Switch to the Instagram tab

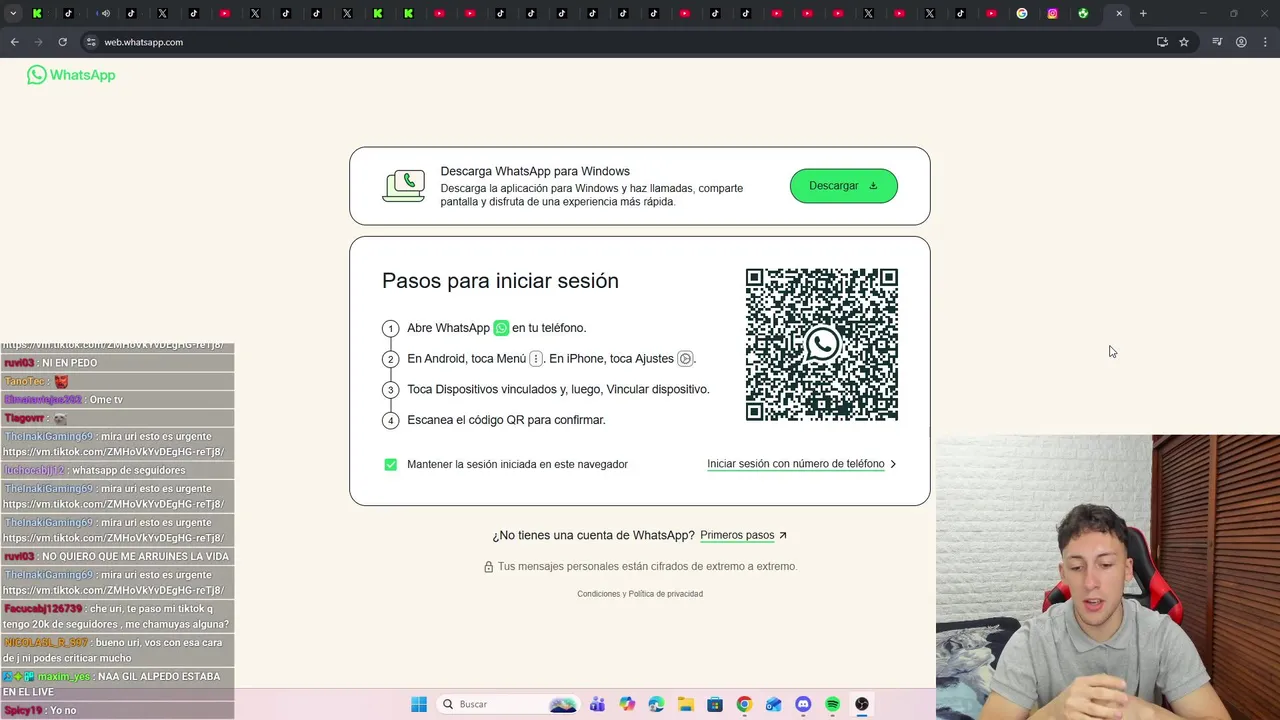[x=1052, y=13]
